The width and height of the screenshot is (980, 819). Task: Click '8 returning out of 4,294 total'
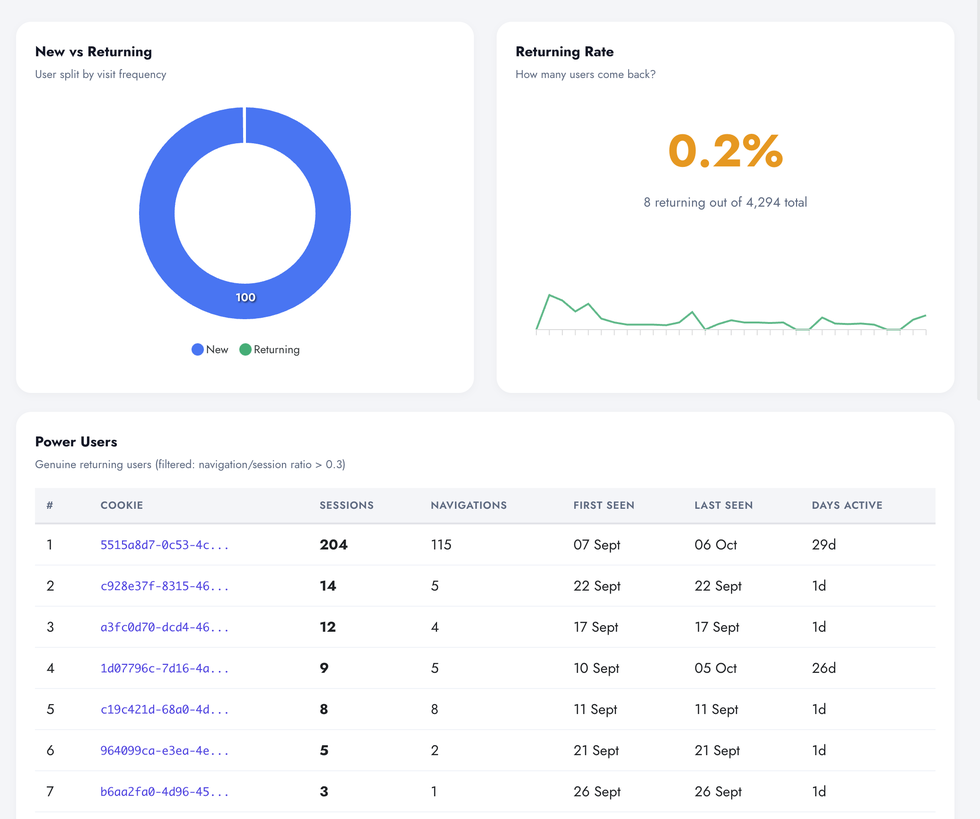[x=725, y=203]
